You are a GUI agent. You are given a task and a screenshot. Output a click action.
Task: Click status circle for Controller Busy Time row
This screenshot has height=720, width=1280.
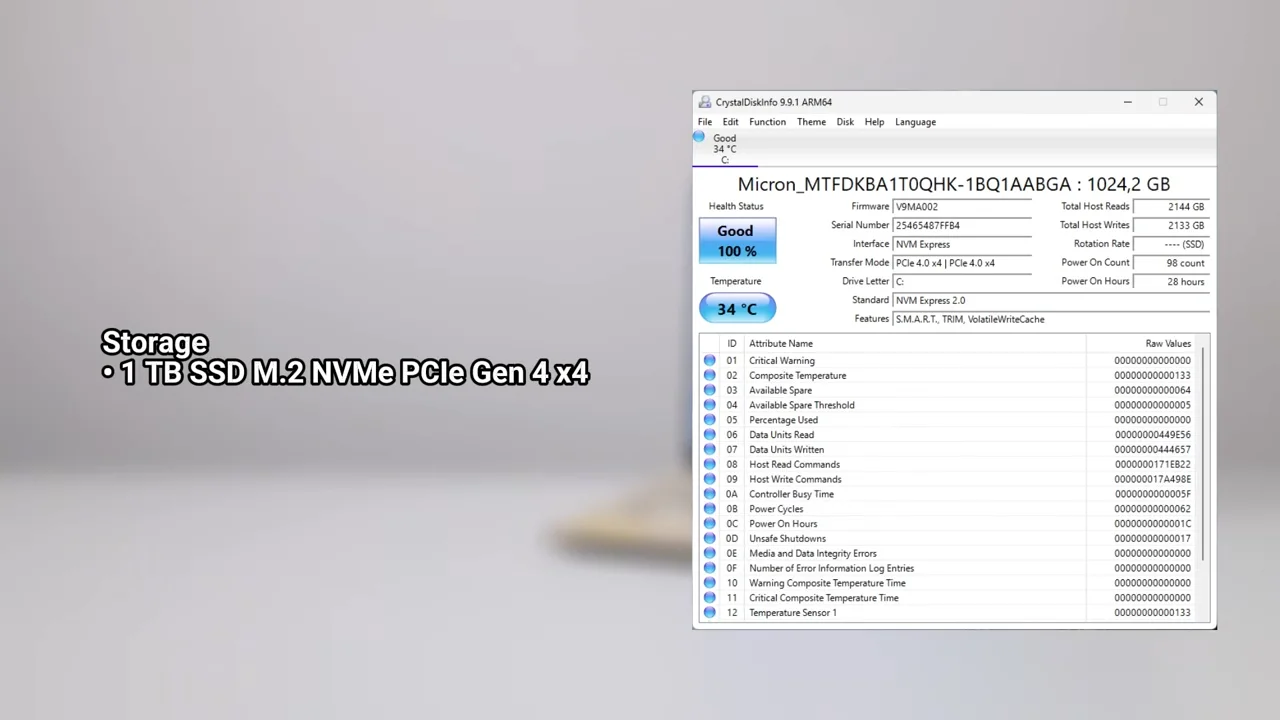pos(709,494)
